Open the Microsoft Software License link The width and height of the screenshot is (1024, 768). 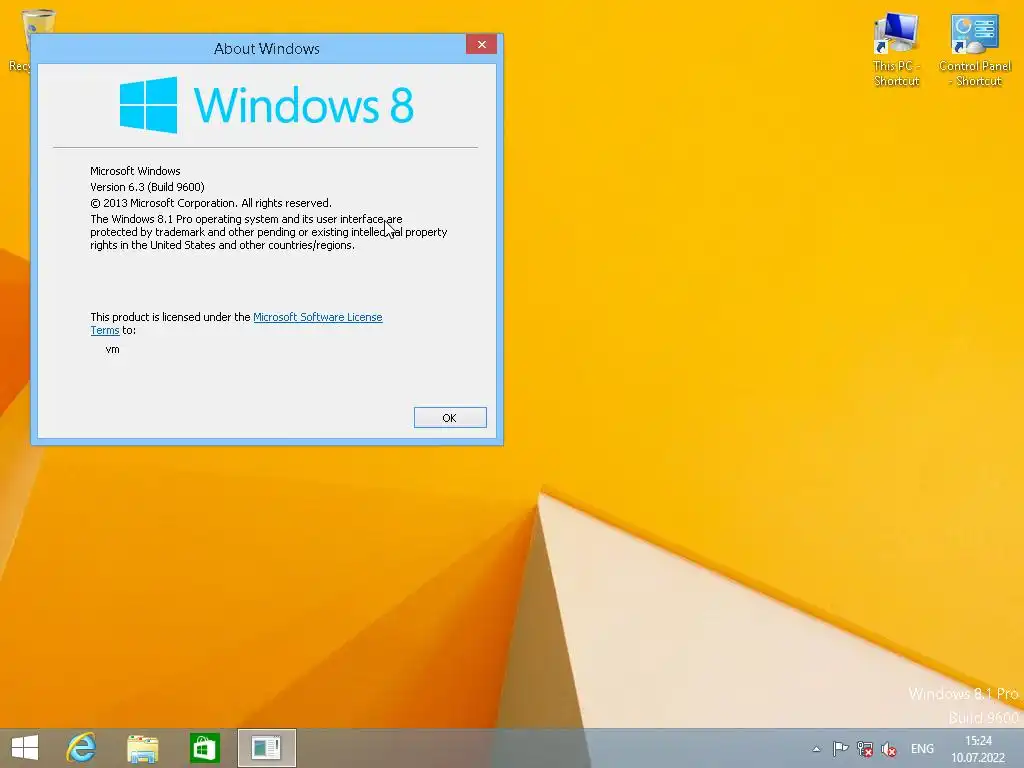tap(317, 317)
